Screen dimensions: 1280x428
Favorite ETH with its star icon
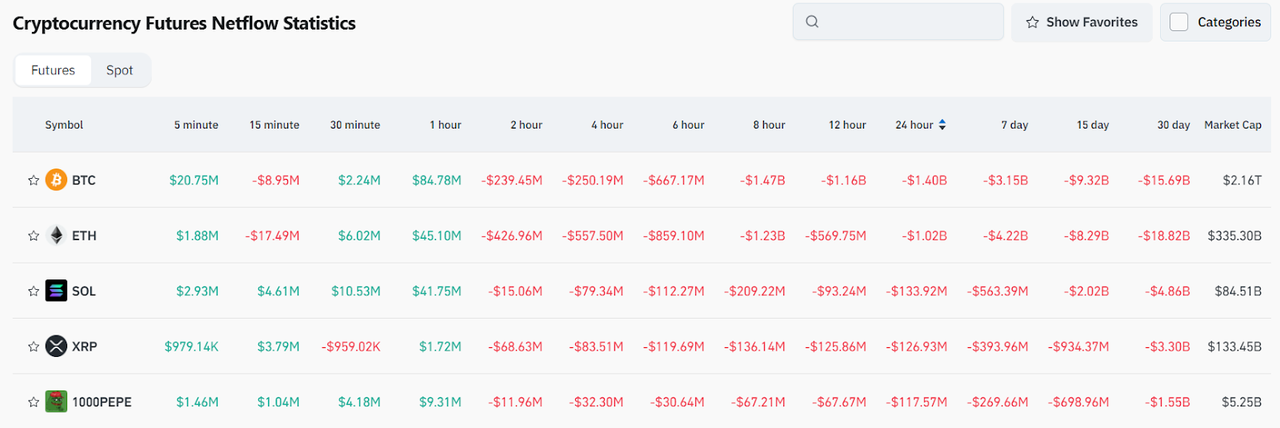point(33,236)
